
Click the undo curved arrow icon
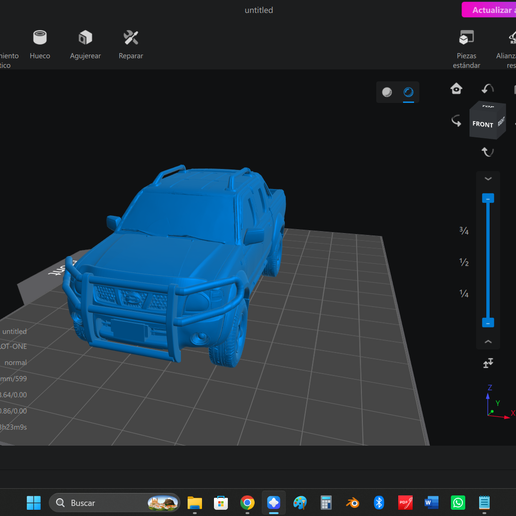[x=488, y=89]
